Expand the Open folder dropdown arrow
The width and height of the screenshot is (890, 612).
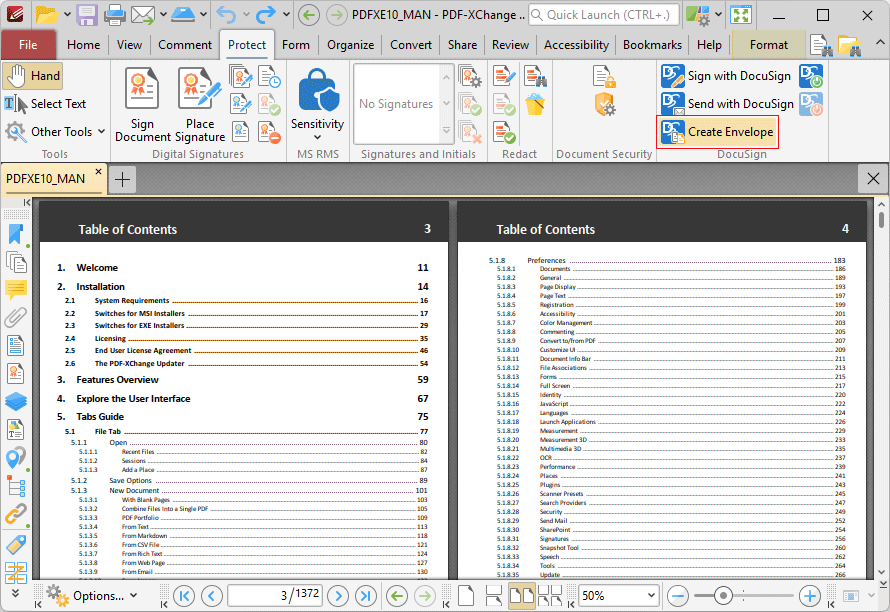[x=67, y=15]
